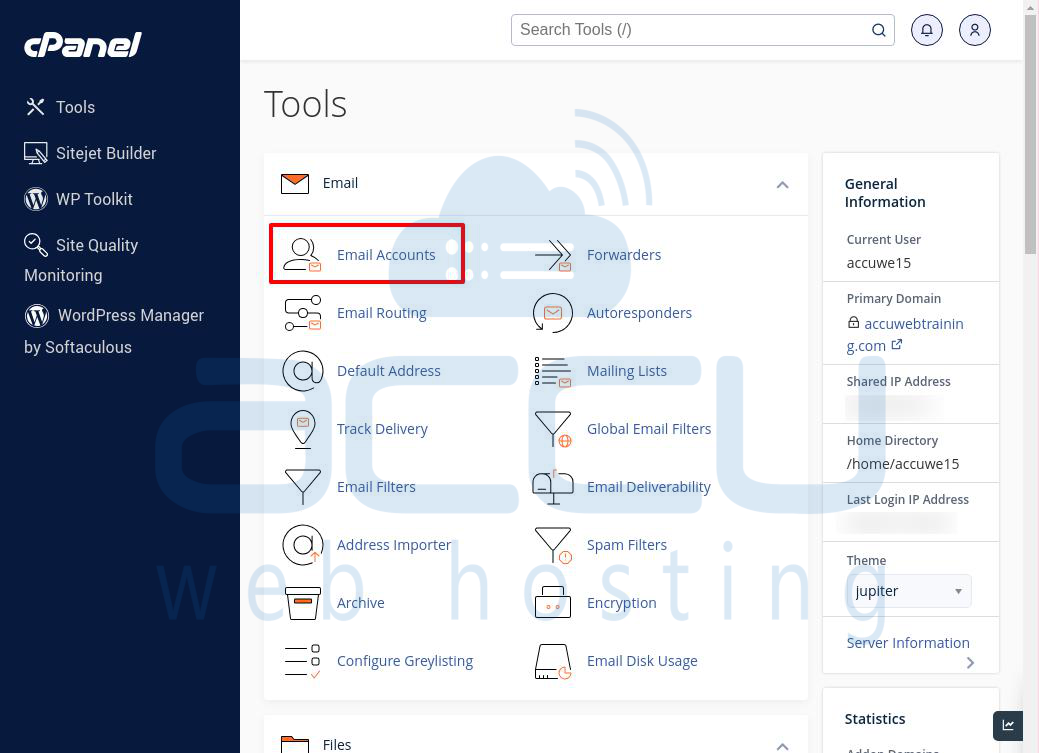Open the Track Delivery tool
Viewport: 1039px width, 753px height.
click(x=303, y=428)
